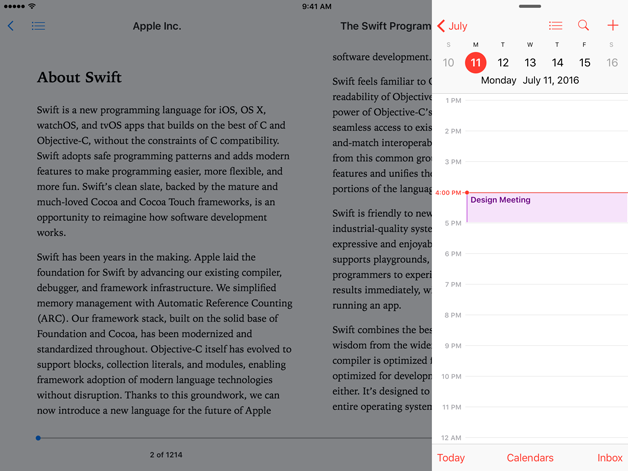
Task: Tap the back arrow in iBooks
Action: click(x=11, y=26)
